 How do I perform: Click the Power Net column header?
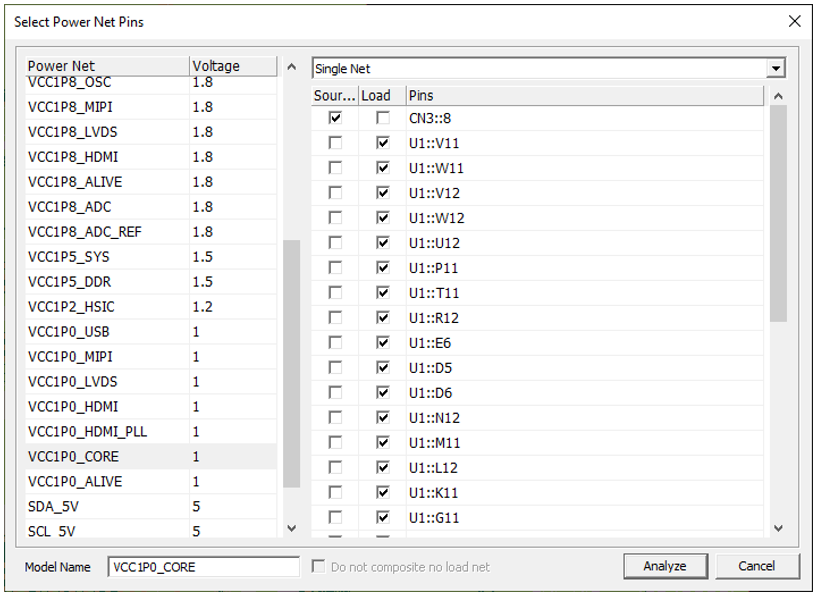pyautogui.click(x=106, y=66)
